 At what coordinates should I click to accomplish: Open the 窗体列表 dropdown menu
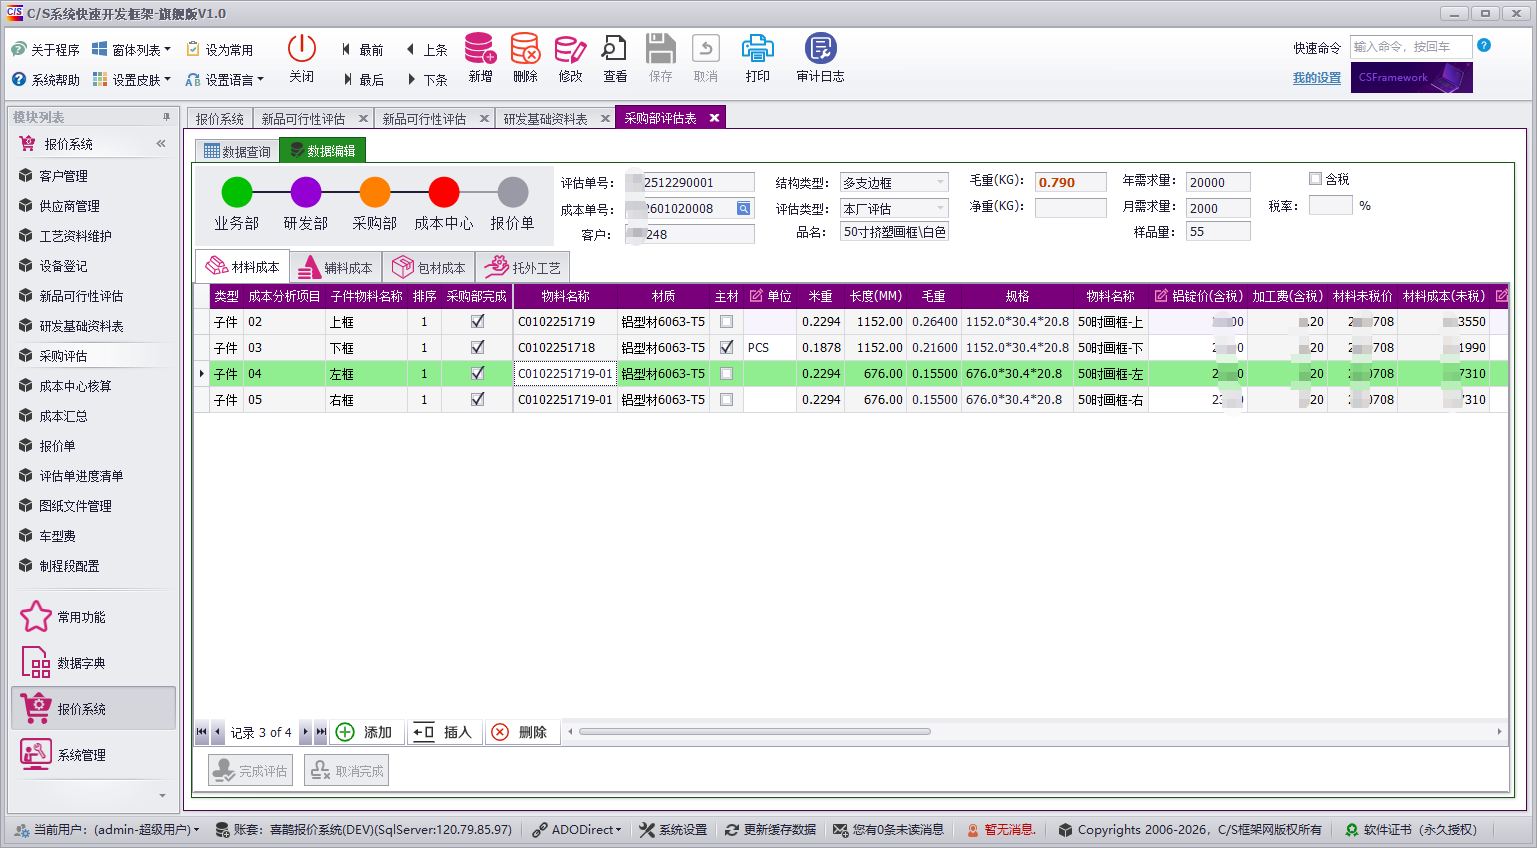tap(132, 50)
